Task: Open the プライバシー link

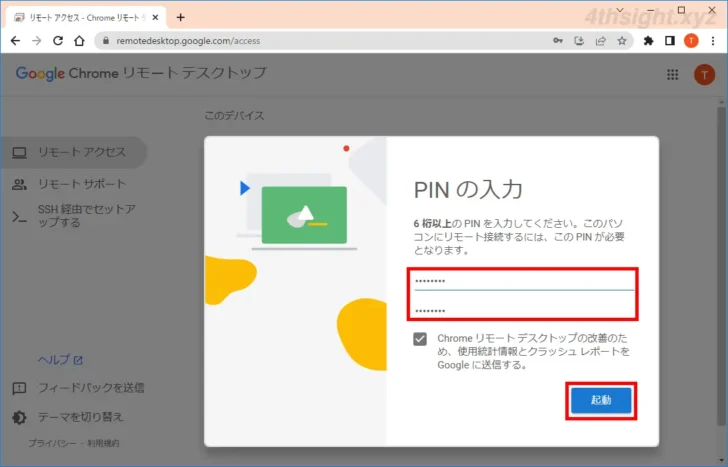Action: pos(52,443)
